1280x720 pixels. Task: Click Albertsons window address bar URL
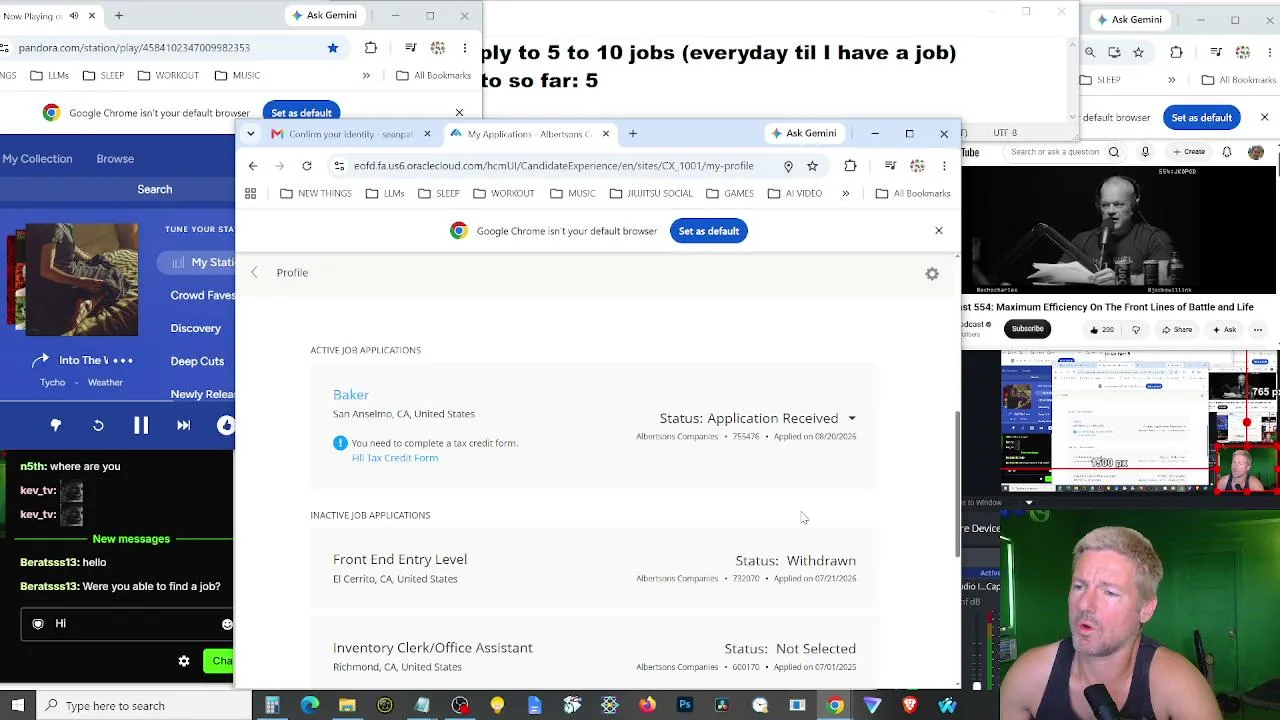(553, 166)
